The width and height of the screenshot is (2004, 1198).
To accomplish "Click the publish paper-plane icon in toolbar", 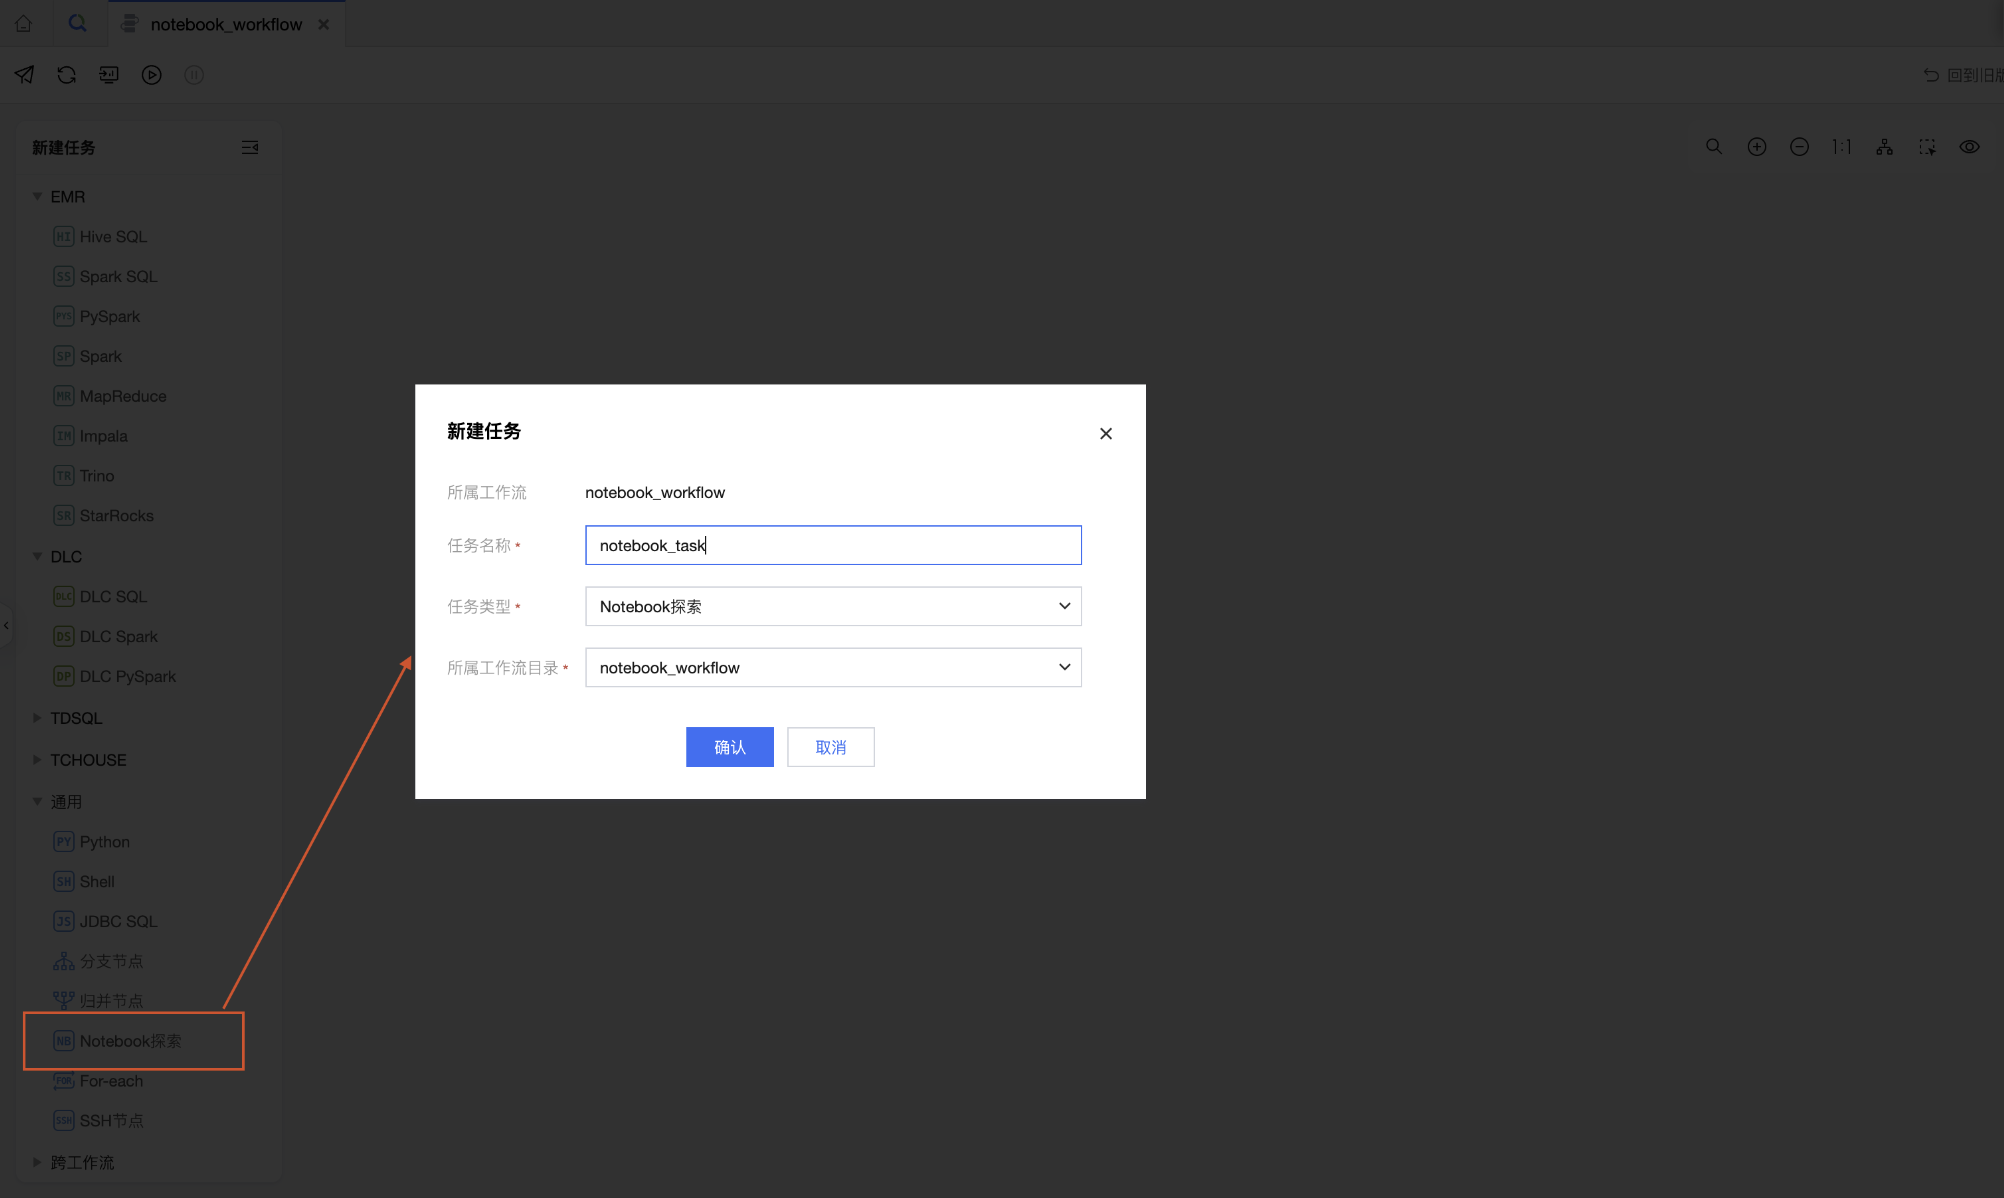I will click(x=25, y=75).
